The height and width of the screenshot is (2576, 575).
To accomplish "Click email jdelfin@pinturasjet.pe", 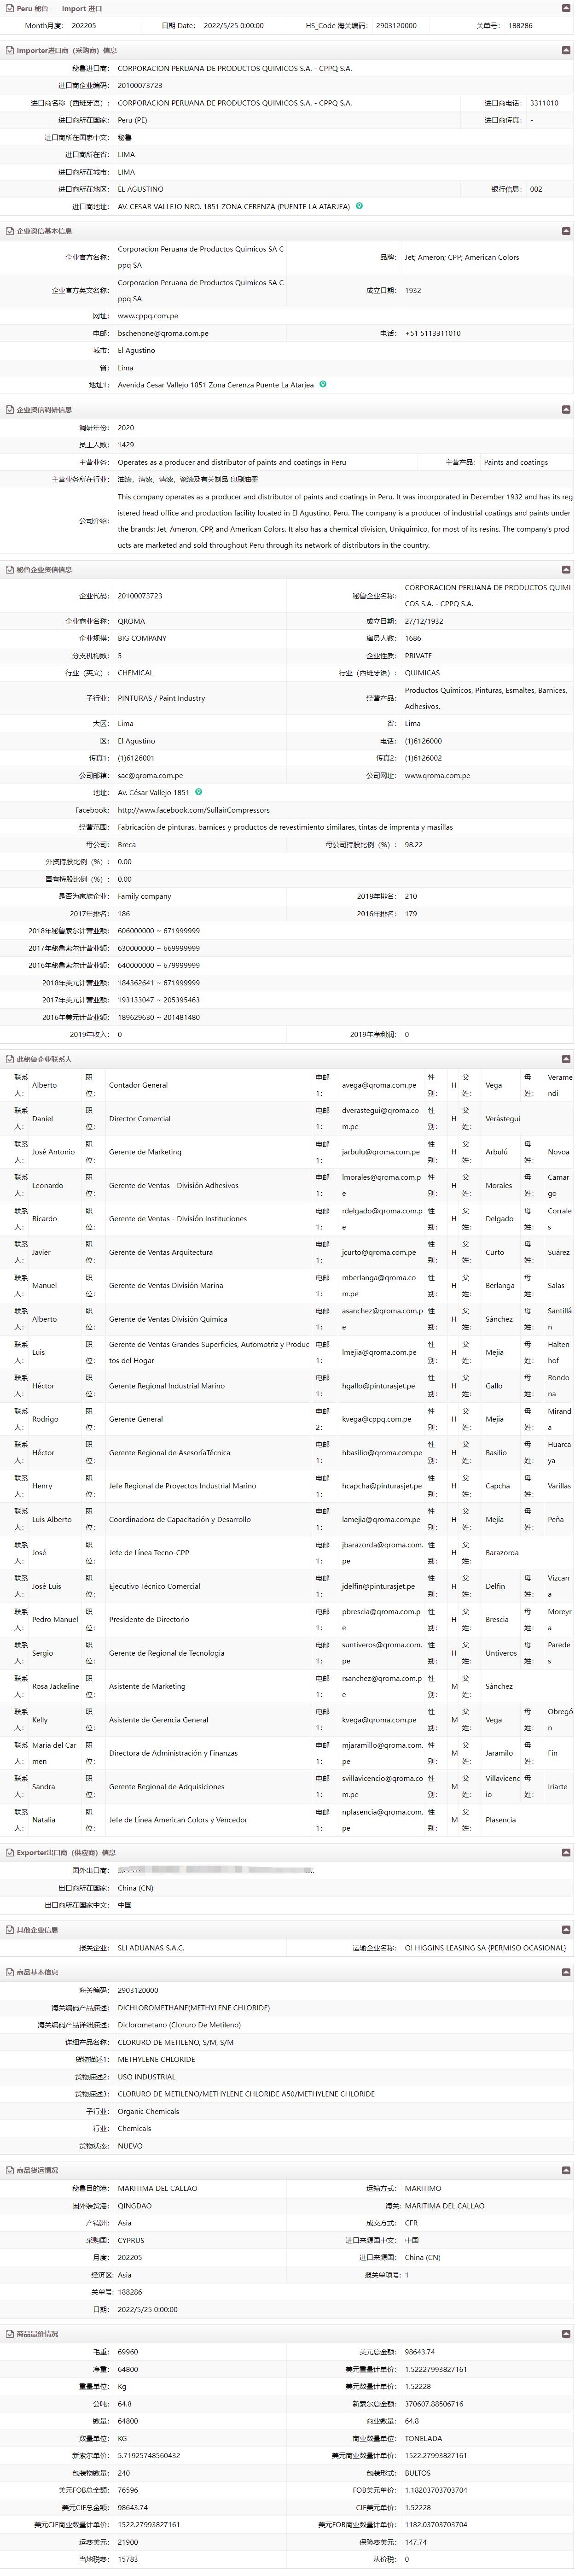I will coord(378,1586).
